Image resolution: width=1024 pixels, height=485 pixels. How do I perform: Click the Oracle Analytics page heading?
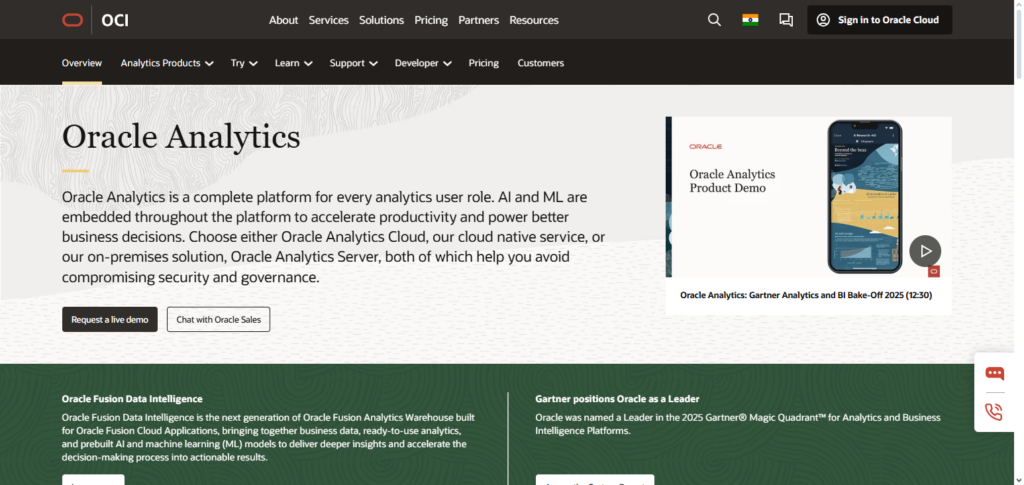(x=181, y=137)
